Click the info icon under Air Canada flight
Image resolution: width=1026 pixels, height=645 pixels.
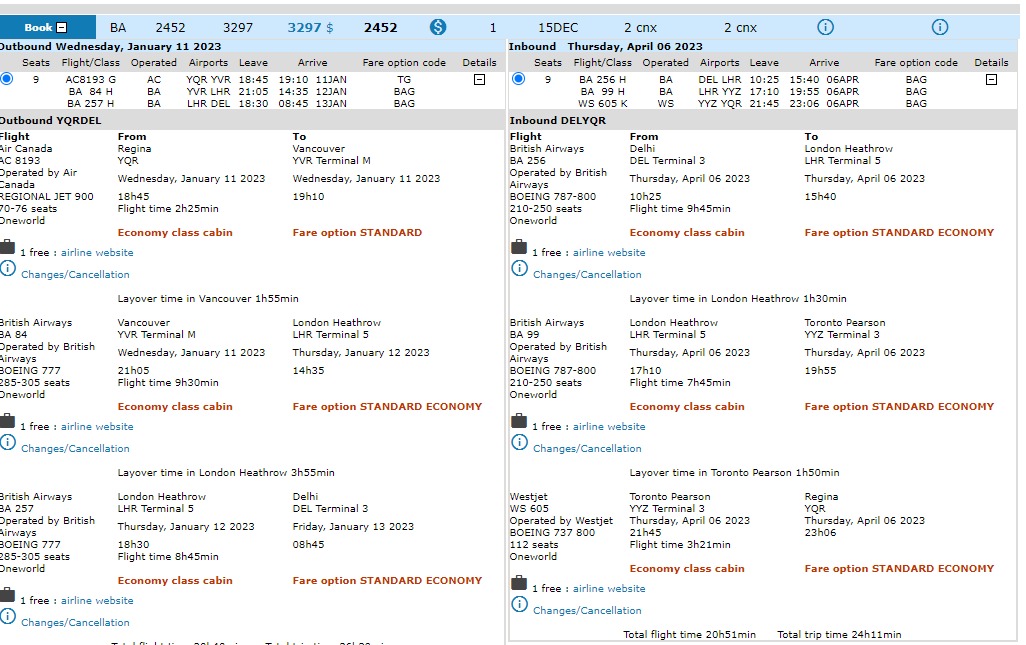(7, 269)
